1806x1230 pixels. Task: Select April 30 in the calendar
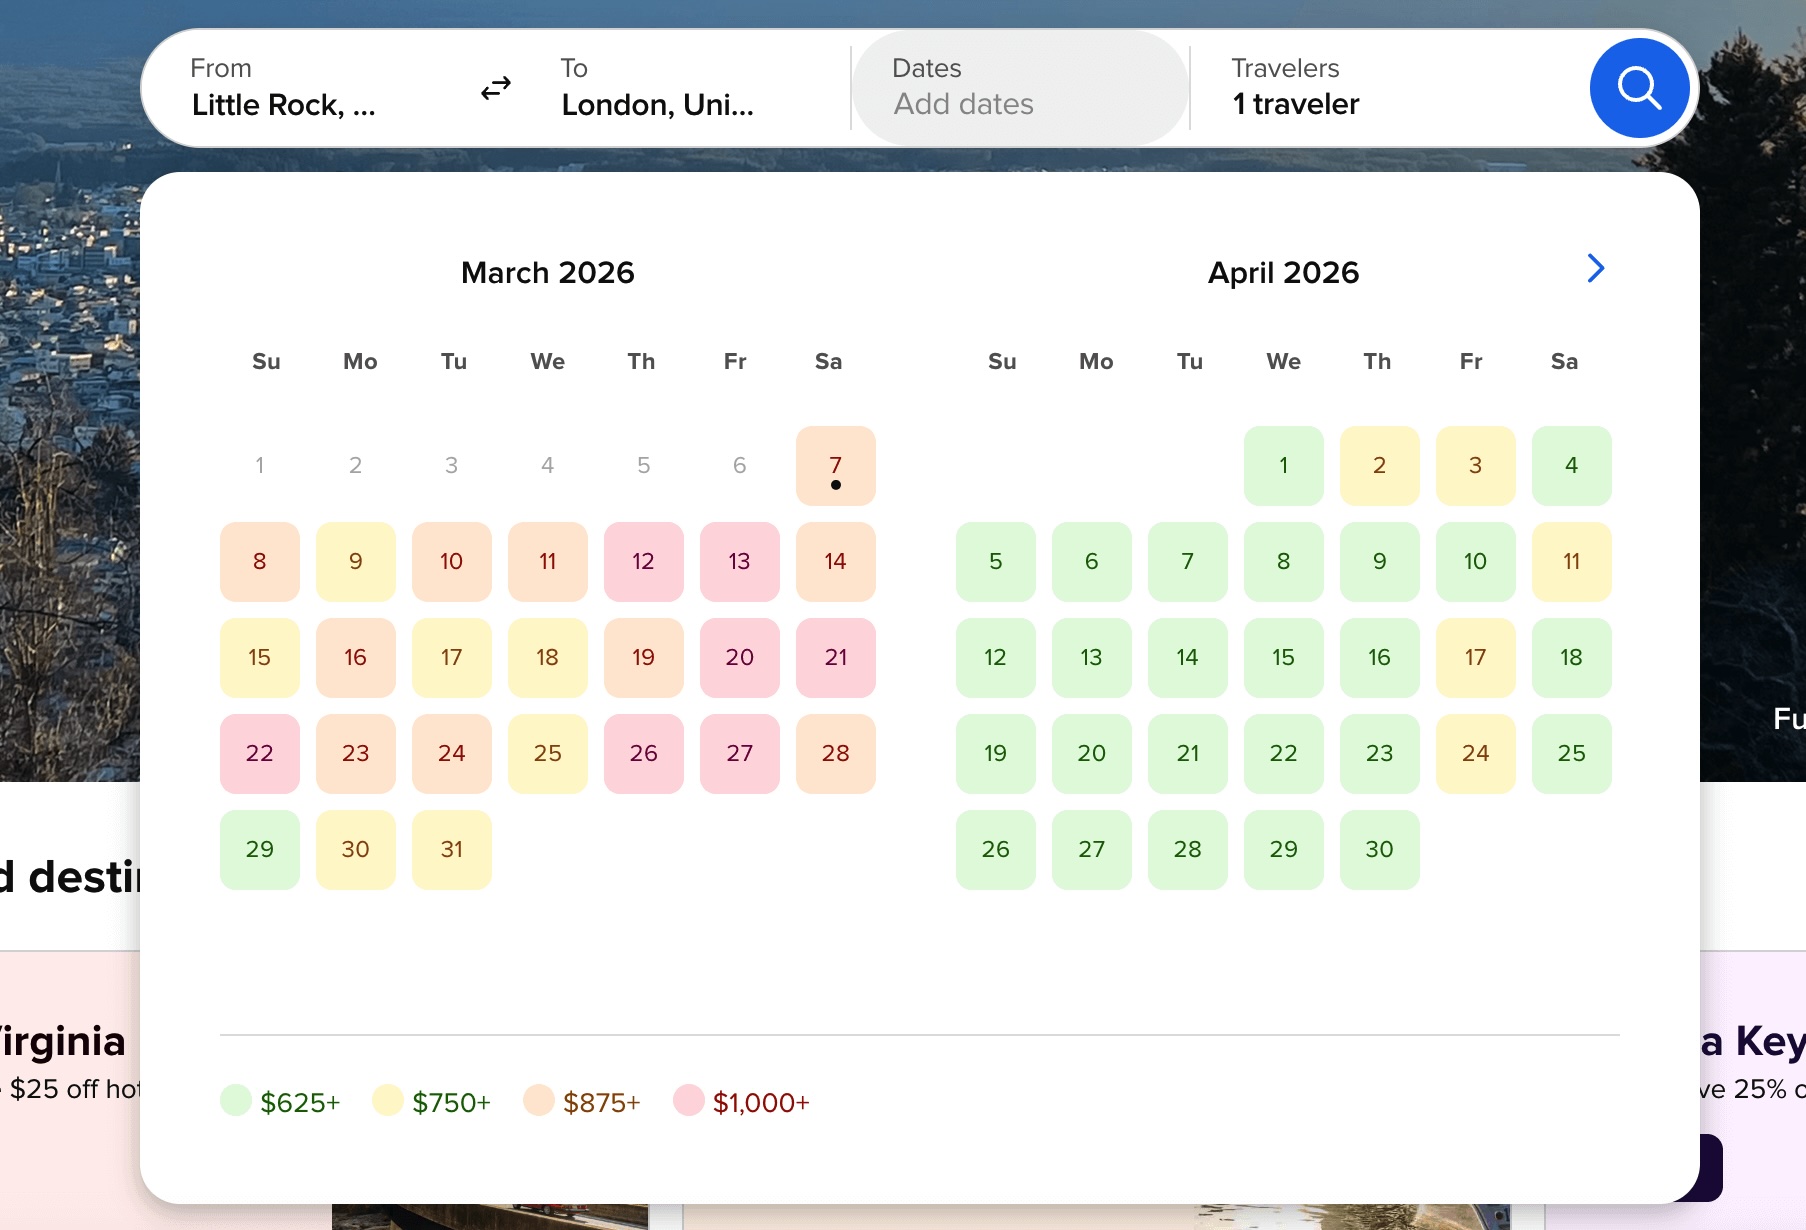[1379, 849]
